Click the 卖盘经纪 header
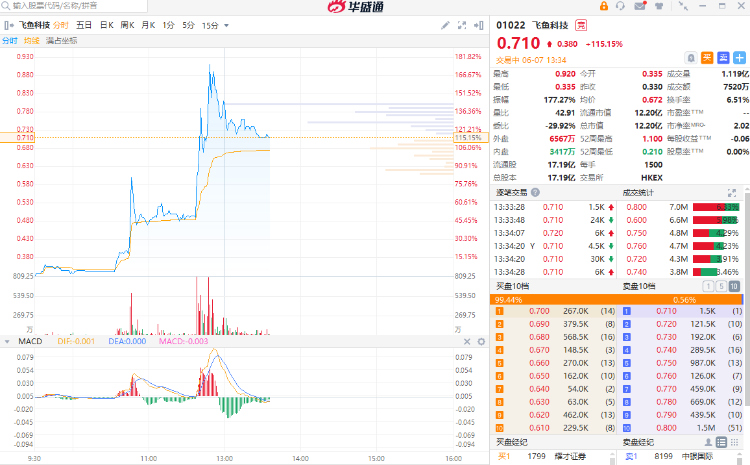The image size is (750, 465). coord(638,442)
